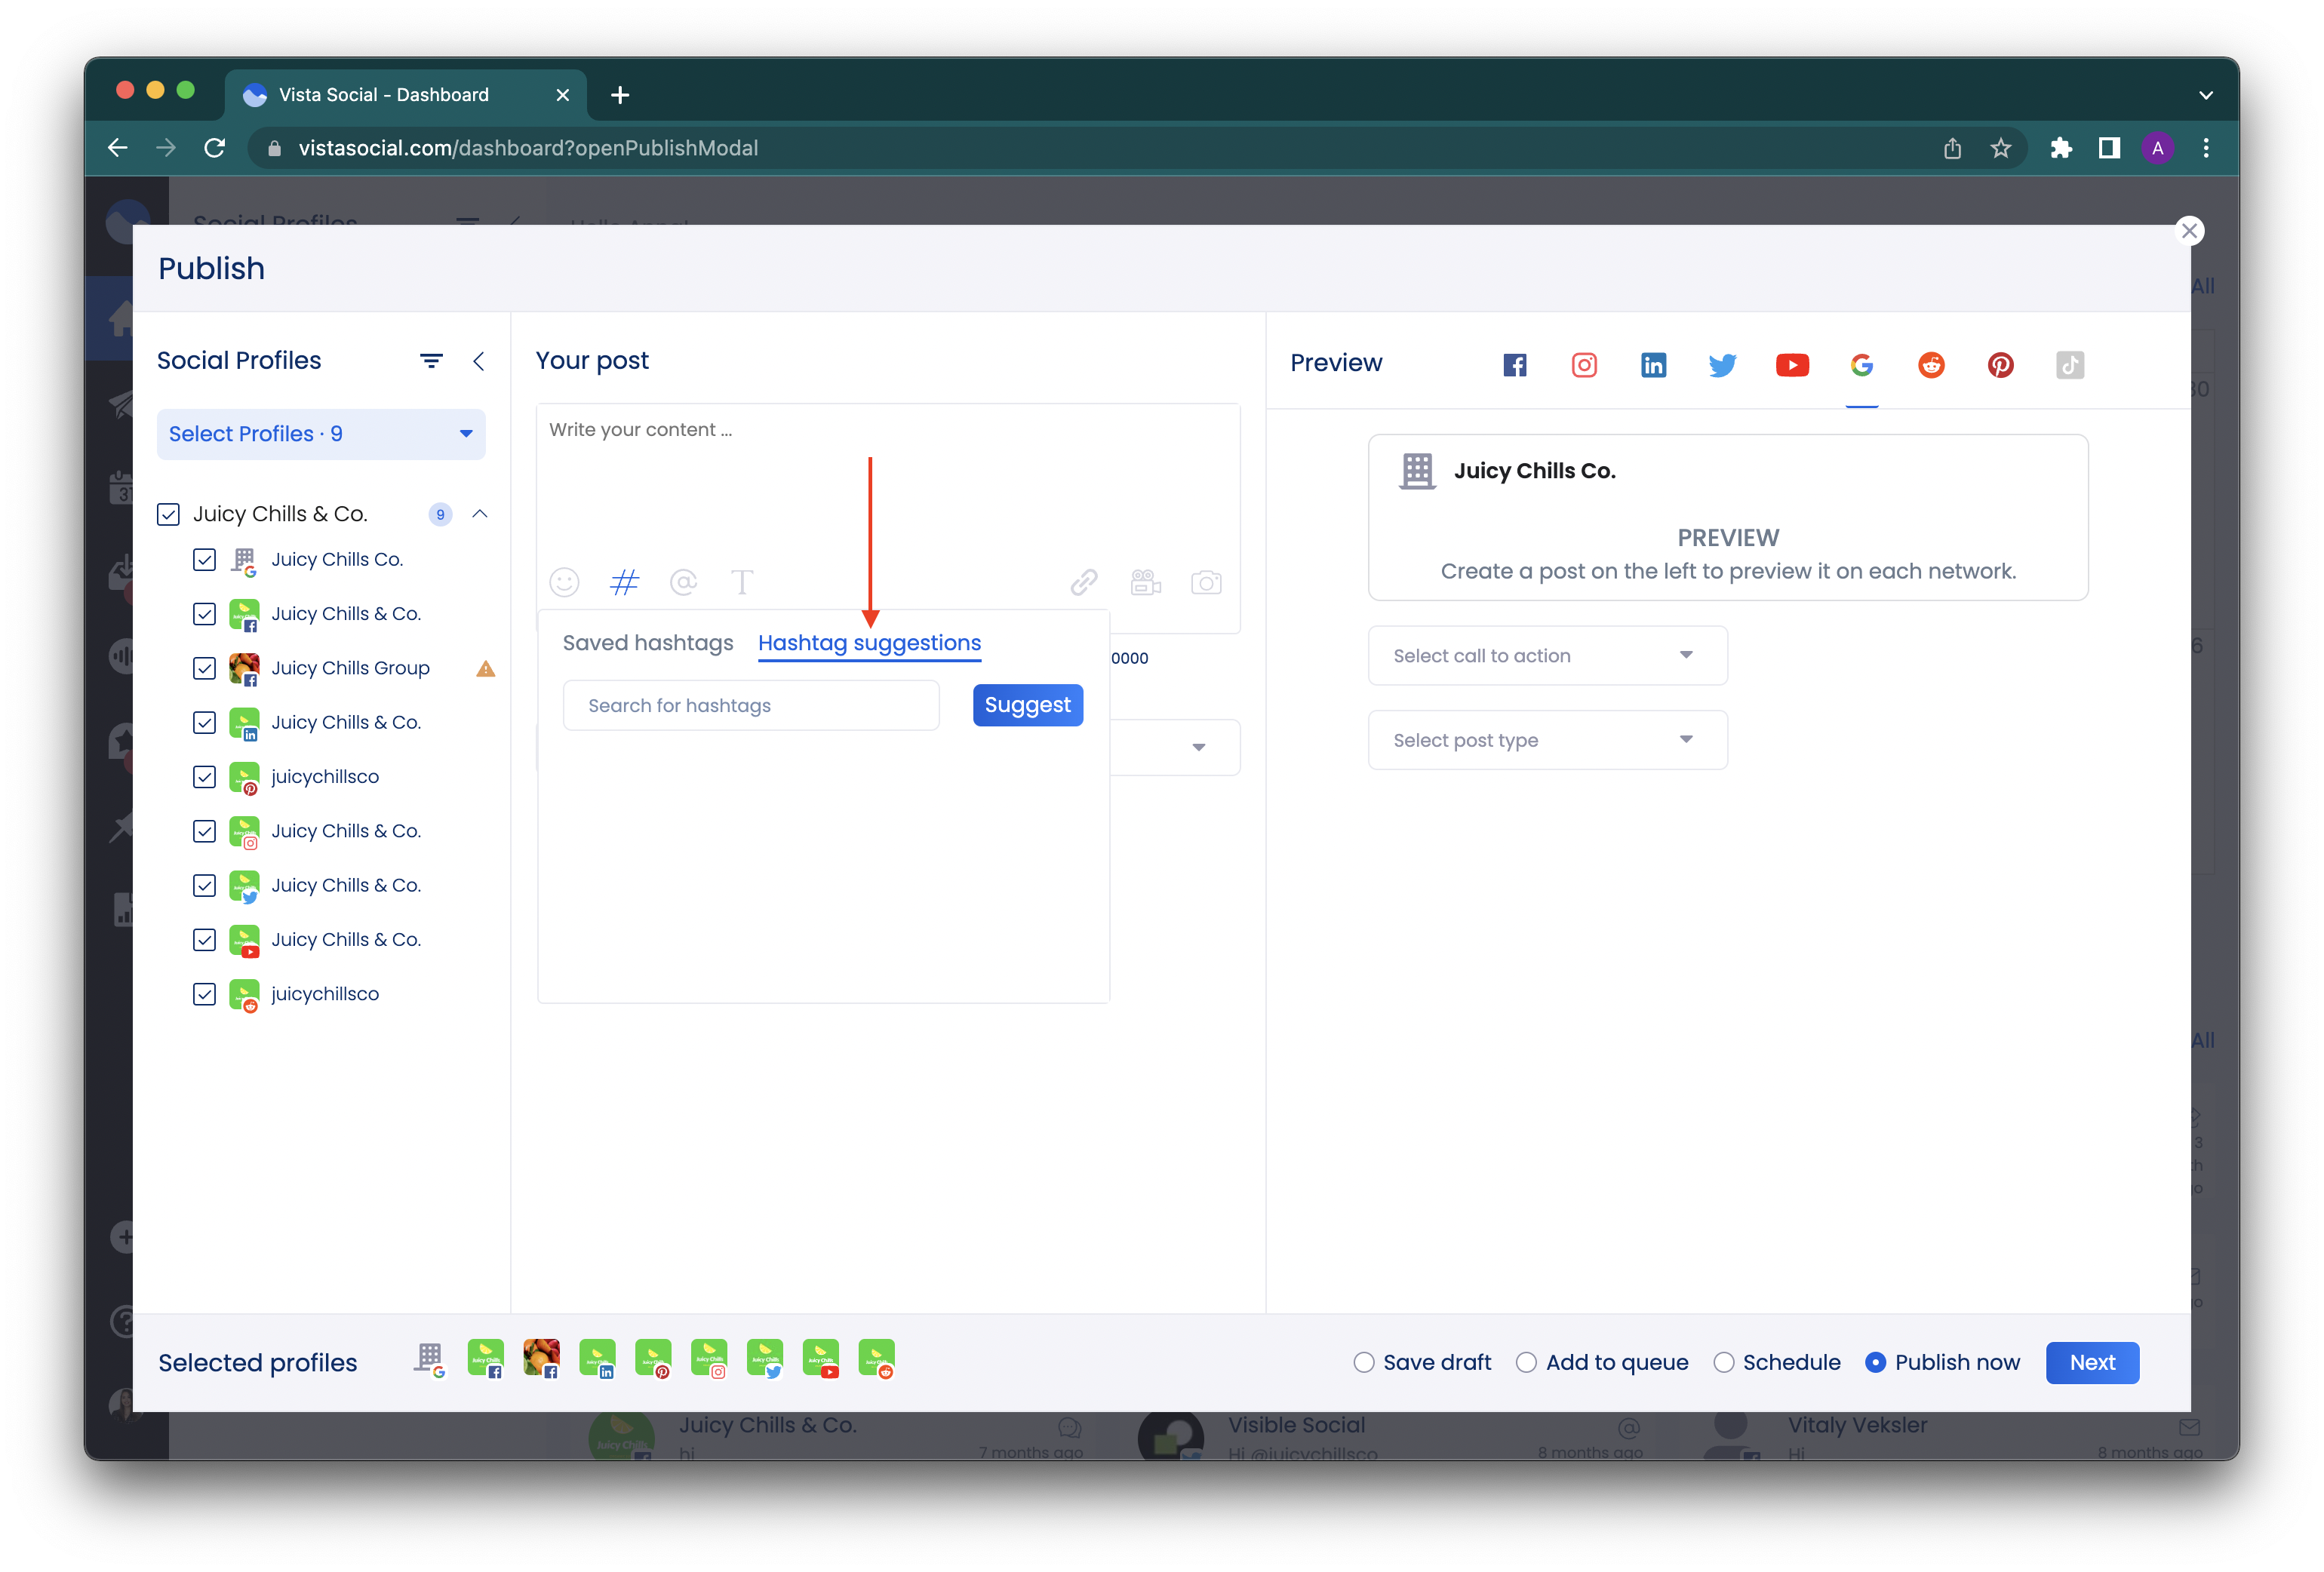Switch preview to YouTube
2324x1572 pixels.
coord(1792,365)
